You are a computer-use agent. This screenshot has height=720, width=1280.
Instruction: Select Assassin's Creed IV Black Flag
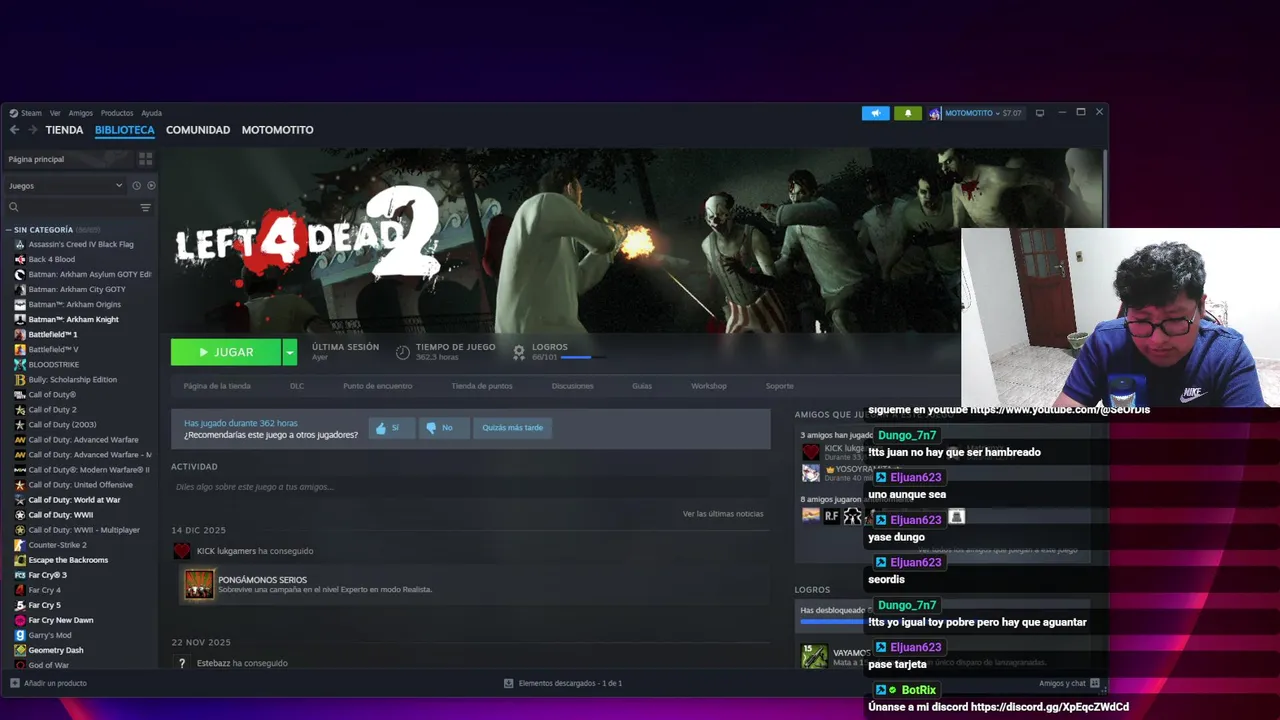click(81, 244)
